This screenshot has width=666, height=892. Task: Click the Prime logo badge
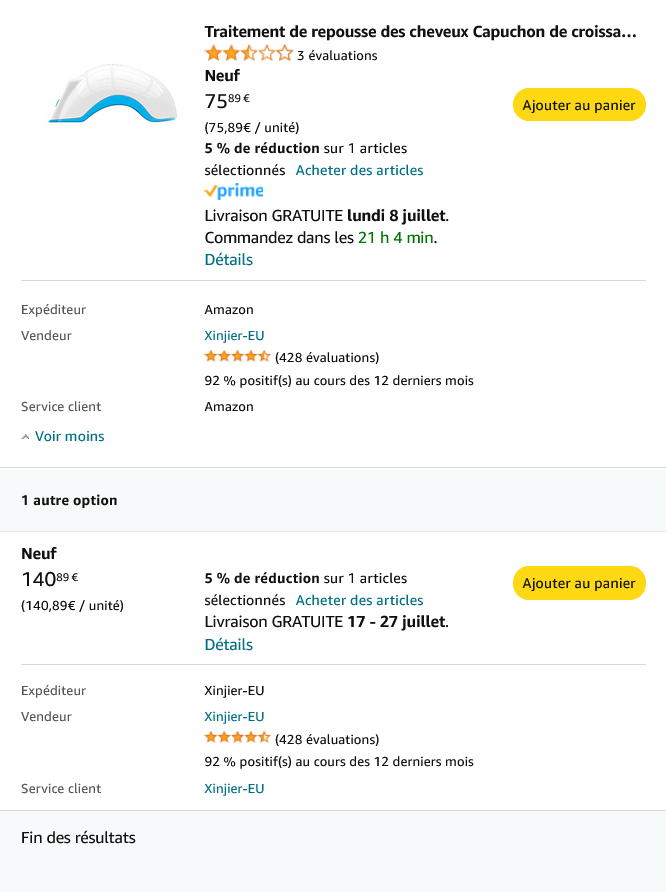click(x=233, y=190)
